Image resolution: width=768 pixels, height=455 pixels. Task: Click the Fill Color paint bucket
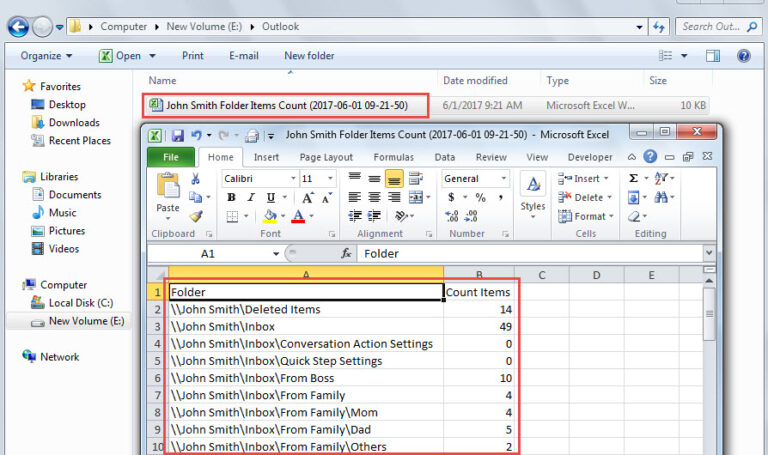(x=269, y=216)
